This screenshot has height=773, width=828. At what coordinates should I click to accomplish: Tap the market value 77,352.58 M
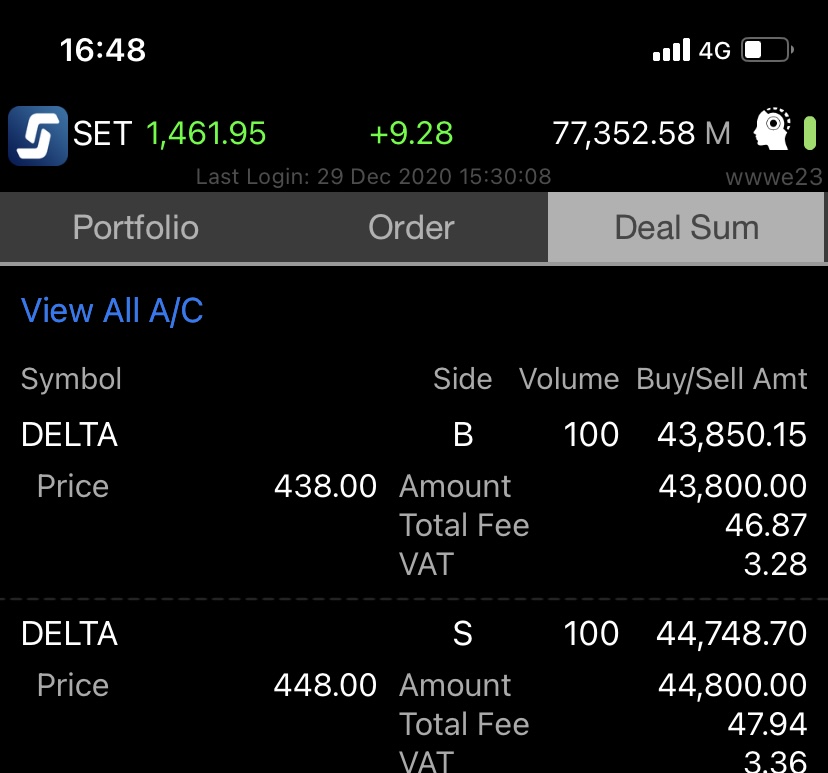[641, 133]
